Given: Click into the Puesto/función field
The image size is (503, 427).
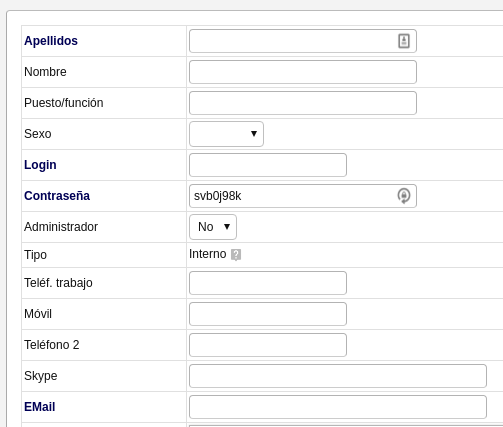Looking at the screenshot, I should (x=303, y=103).
